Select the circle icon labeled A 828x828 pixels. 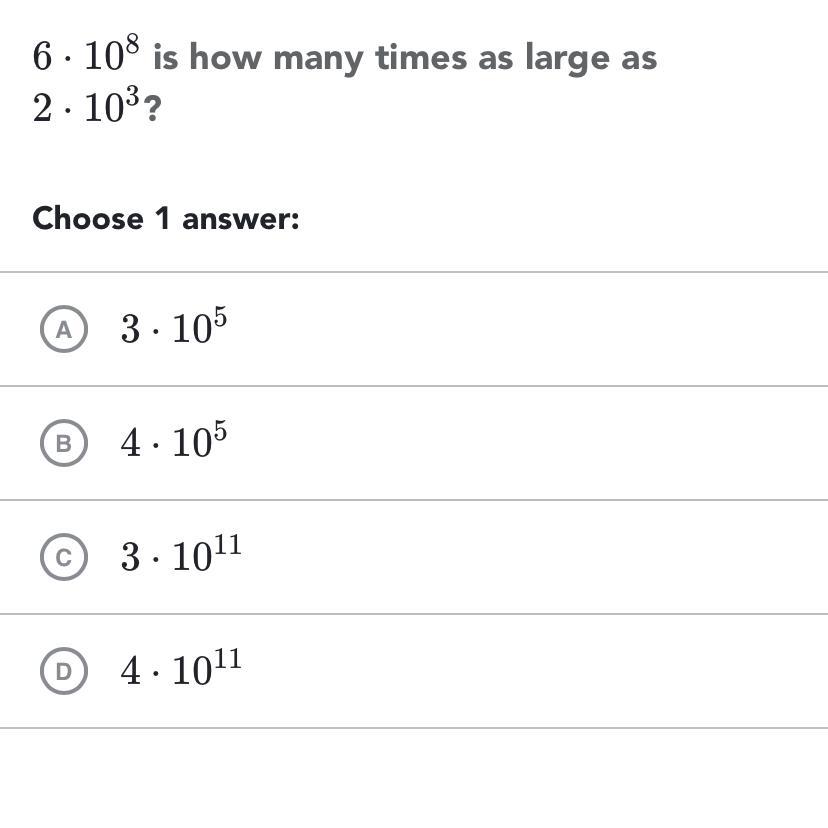(65, 329)
